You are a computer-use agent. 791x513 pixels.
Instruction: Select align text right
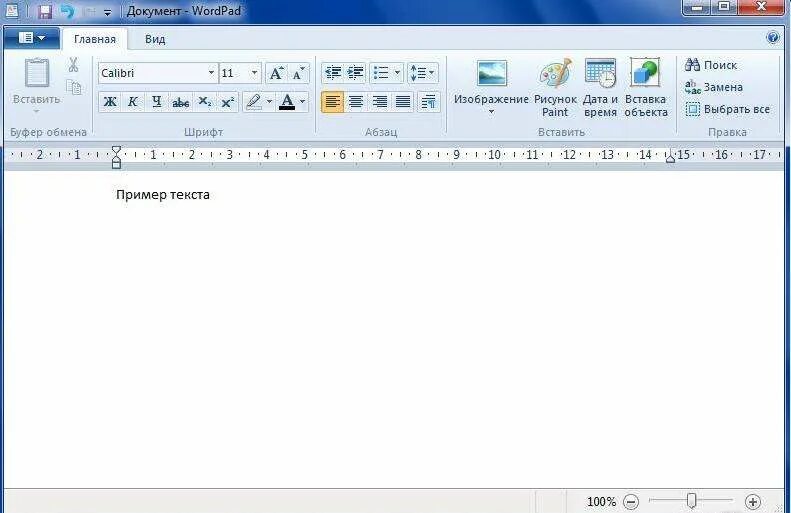[379, 101]
